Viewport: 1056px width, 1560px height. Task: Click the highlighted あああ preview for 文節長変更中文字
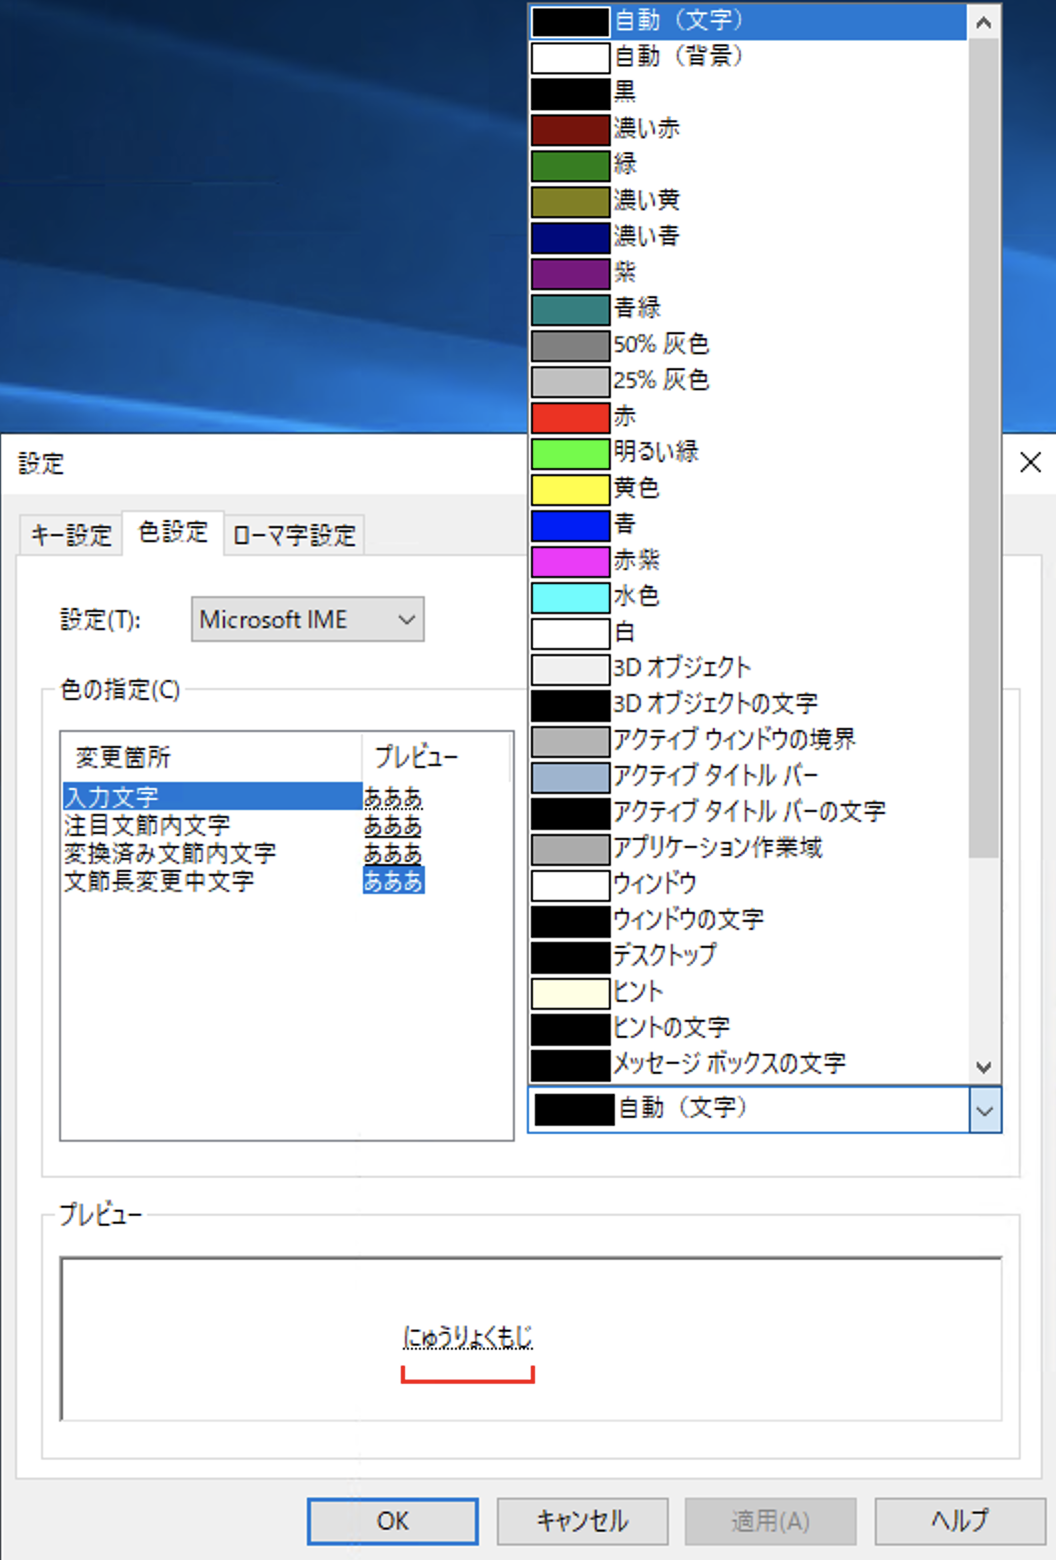tap(393, 881)
